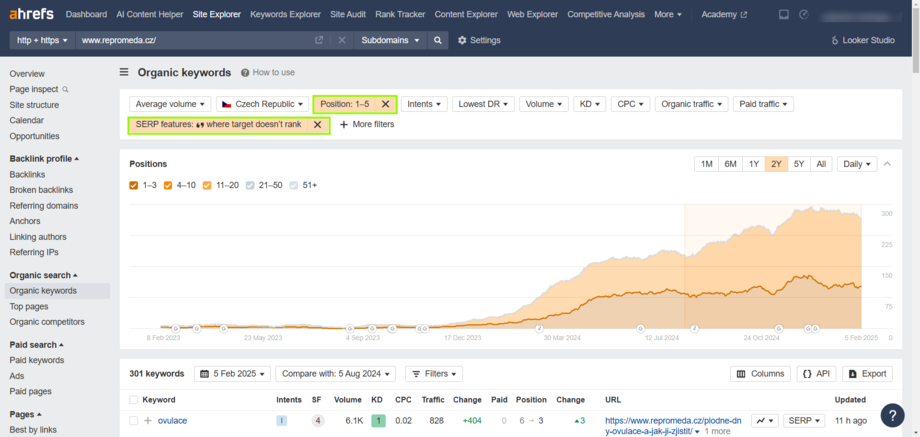920x437 pixels.
Task: Remove the Position 1–5 filter
Action: pyautogui.click(x=386, y=104)
